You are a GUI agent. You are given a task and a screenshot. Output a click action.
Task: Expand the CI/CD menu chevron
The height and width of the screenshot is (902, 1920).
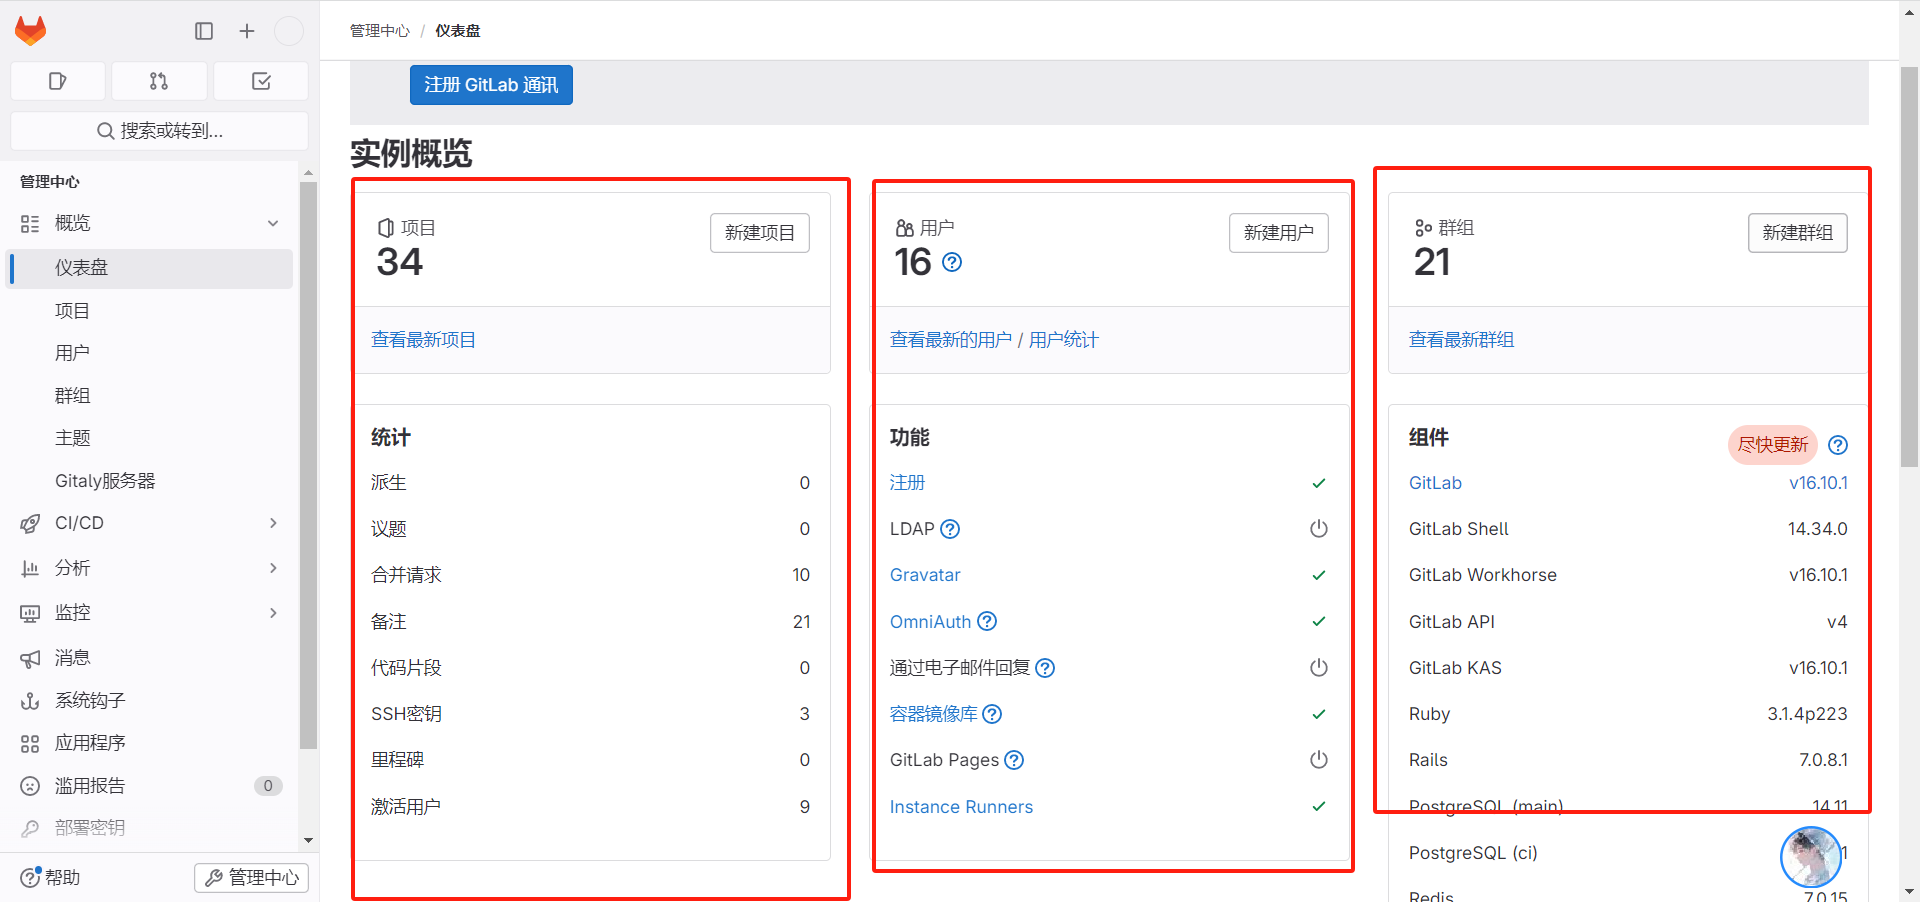coord(273,523)
